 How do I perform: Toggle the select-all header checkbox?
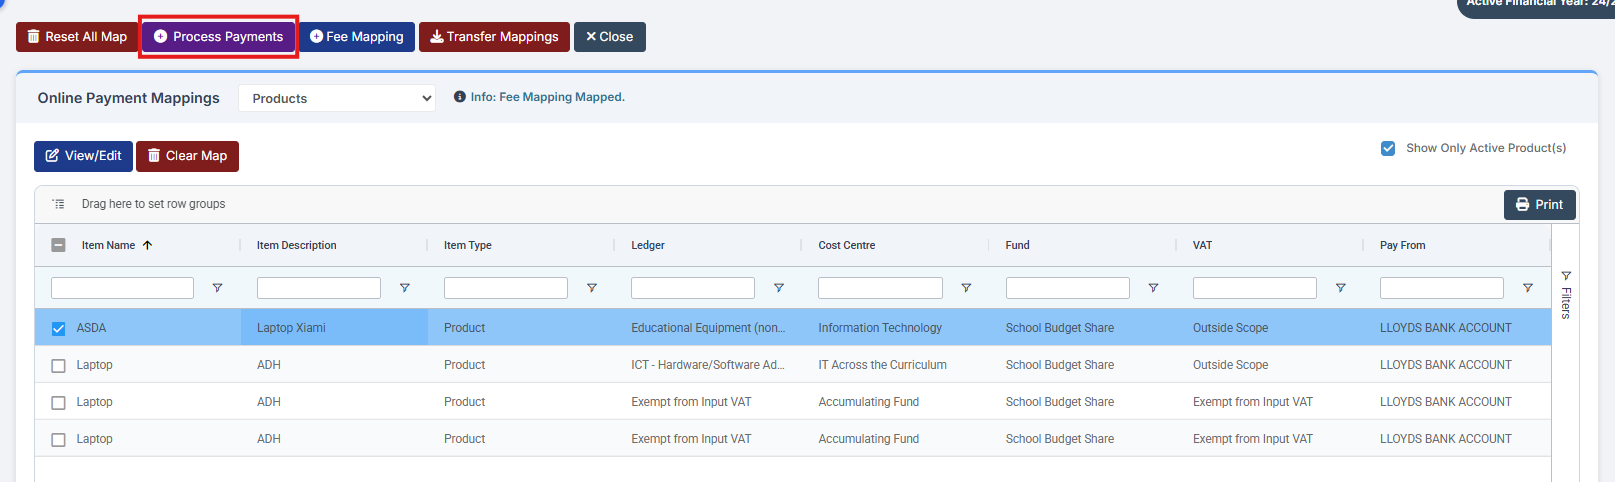point(58,245)
